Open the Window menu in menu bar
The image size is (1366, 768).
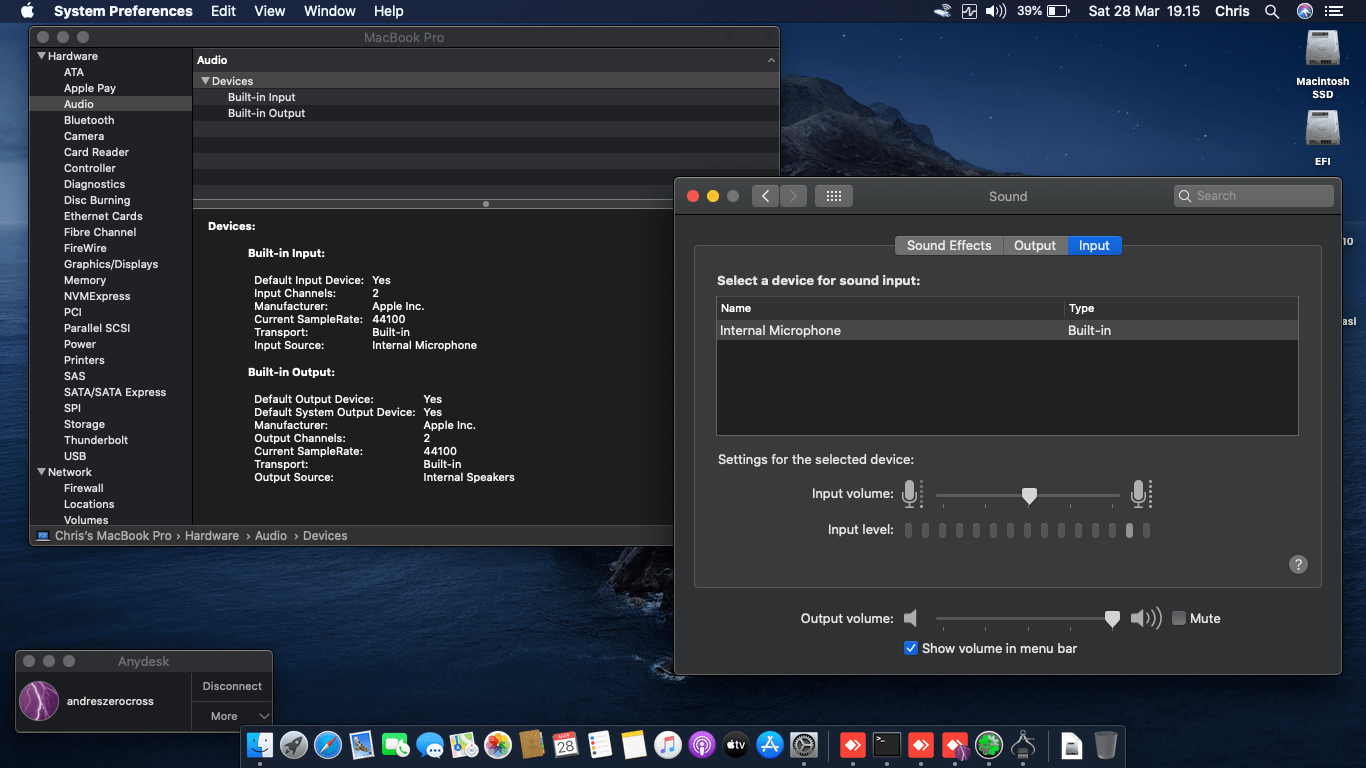click(x=329, y=11)
